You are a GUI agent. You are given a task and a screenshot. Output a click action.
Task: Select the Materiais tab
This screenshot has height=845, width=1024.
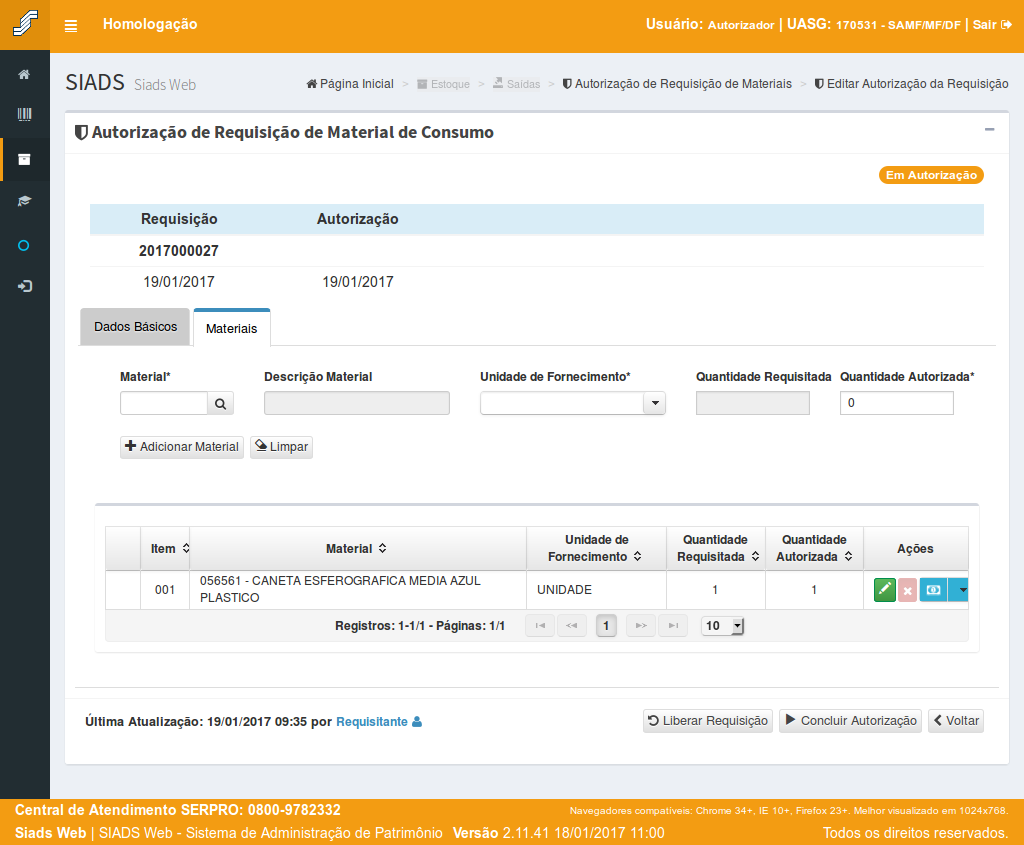click(232, 328)
